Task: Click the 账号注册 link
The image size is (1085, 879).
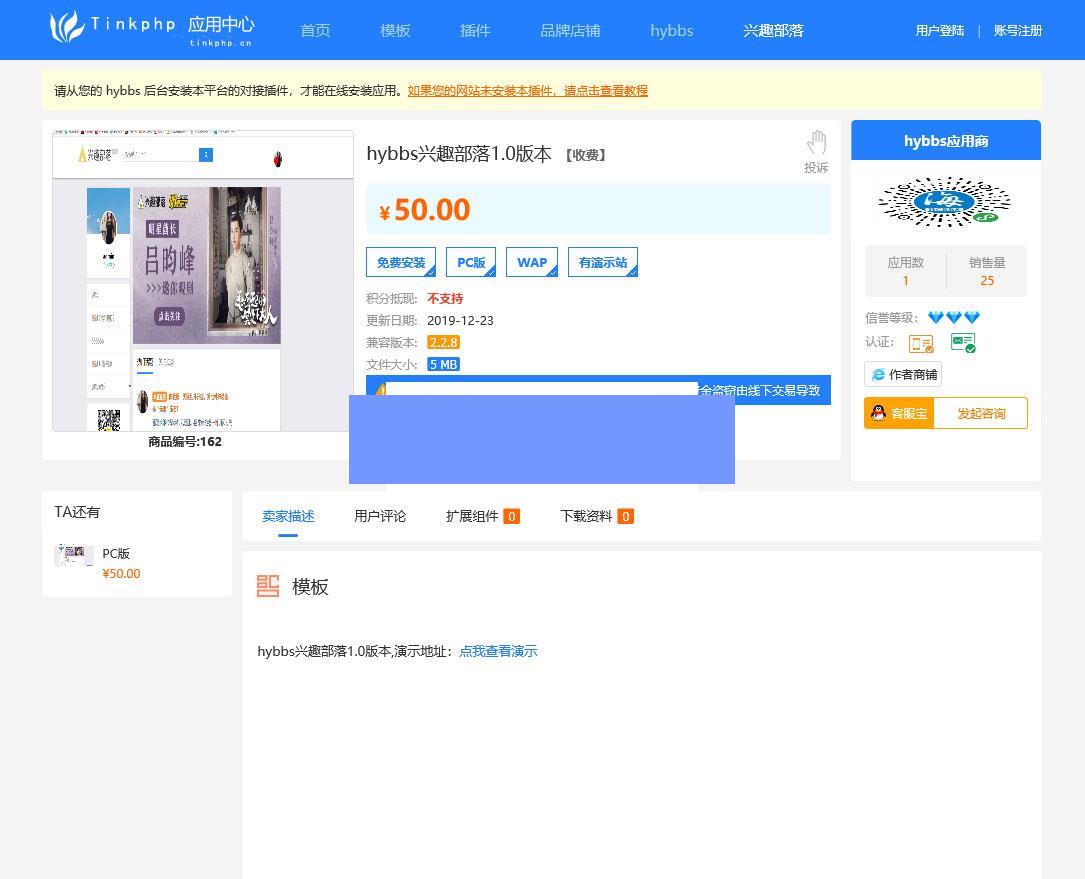Action: (x=1018, y=30)
